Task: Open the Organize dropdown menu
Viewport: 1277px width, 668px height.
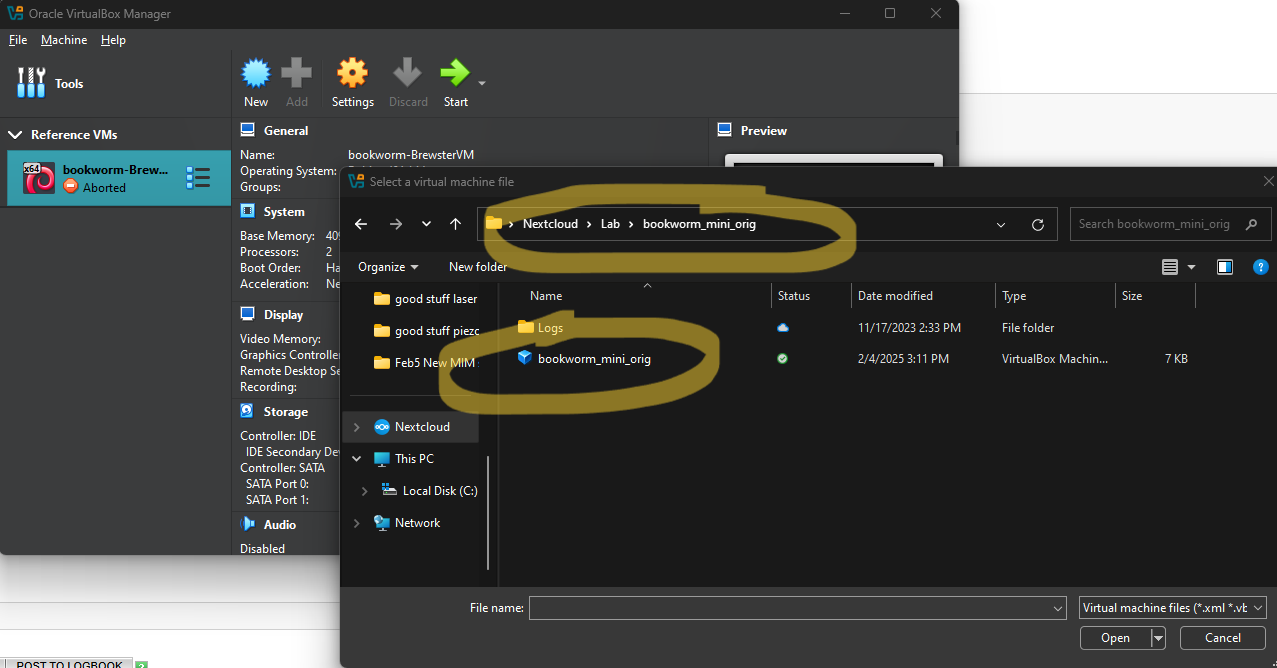Action: (x=388, y=267)
